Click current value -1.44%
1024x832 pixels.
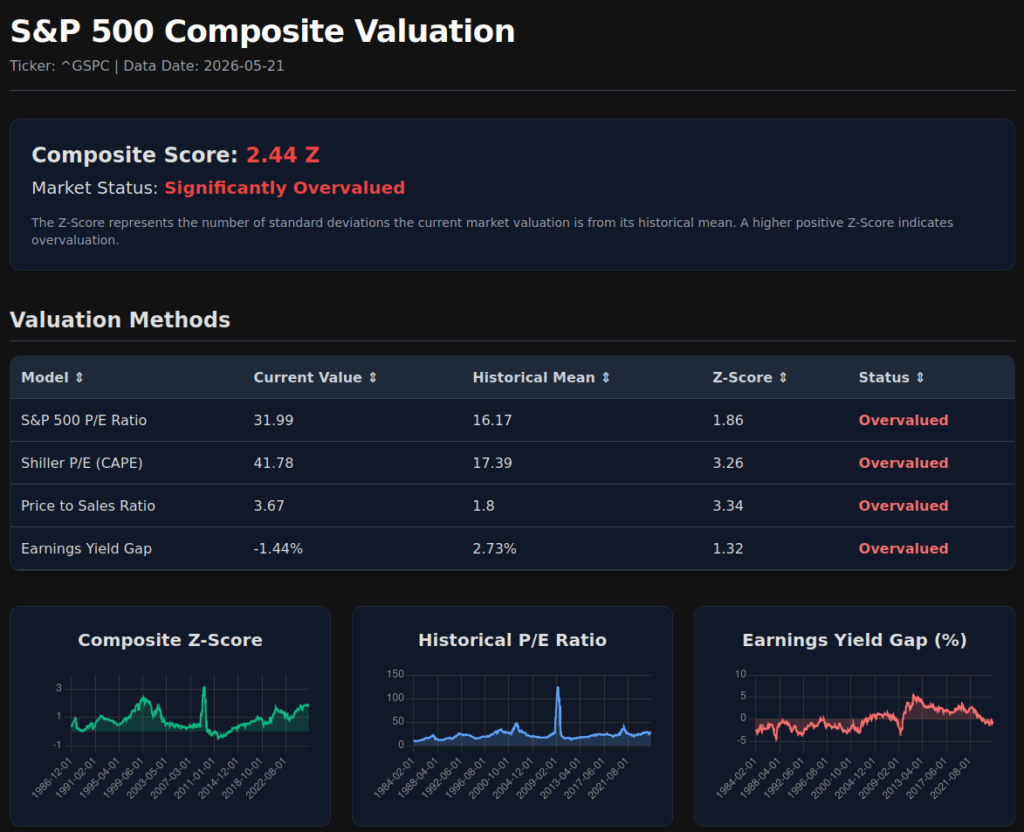tap(278, 549)
